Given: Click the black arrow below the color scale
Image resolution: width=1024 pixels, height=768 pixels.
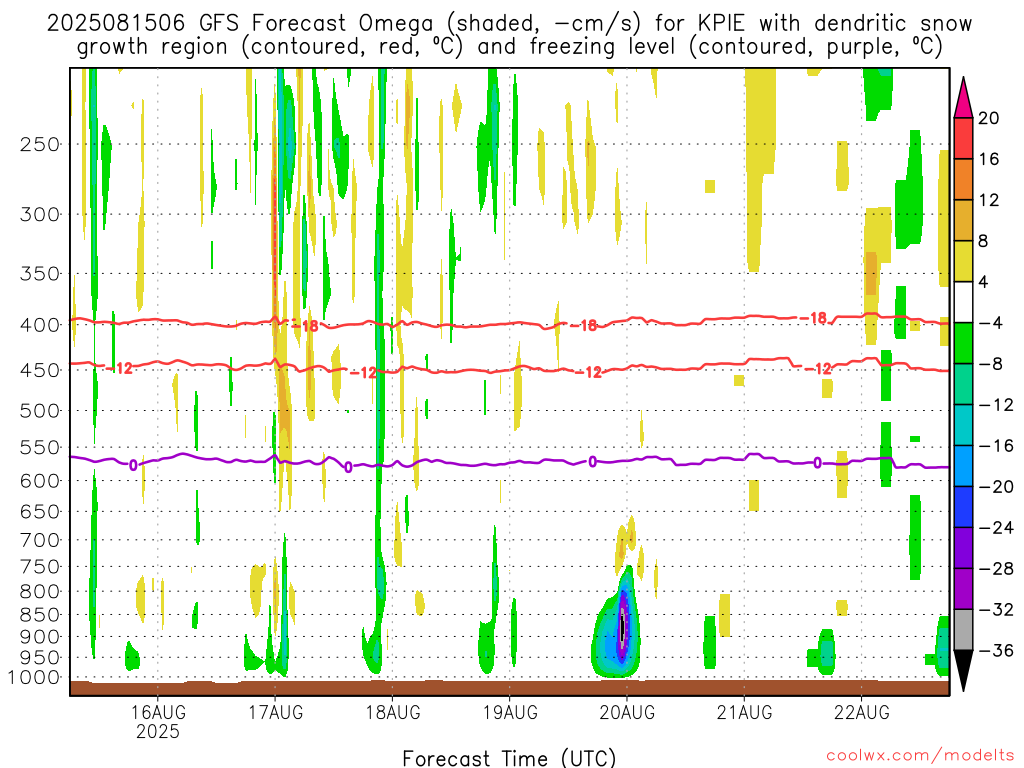Looking at the screenshot, I should click(x=963, y=671).
